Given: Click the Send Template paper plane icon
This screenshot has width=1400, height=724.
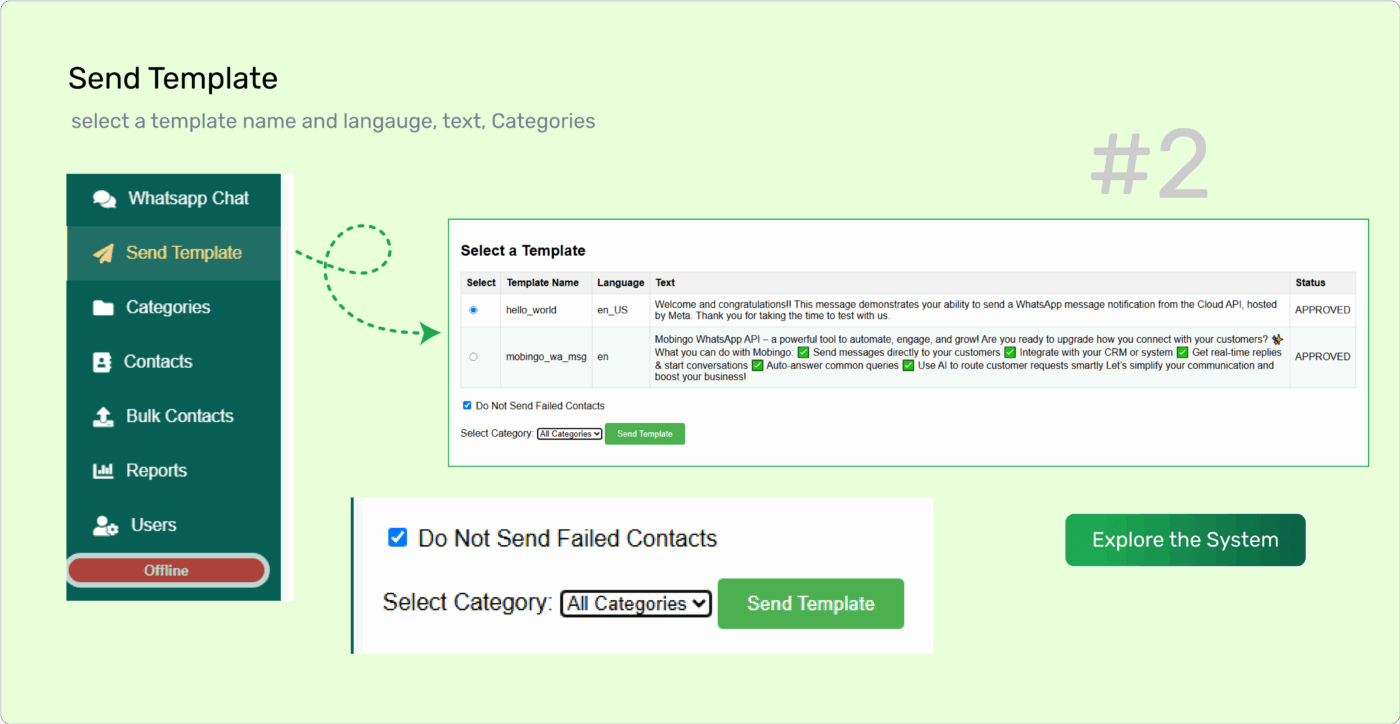Looking at the screenshot, I should coord(103,253).
